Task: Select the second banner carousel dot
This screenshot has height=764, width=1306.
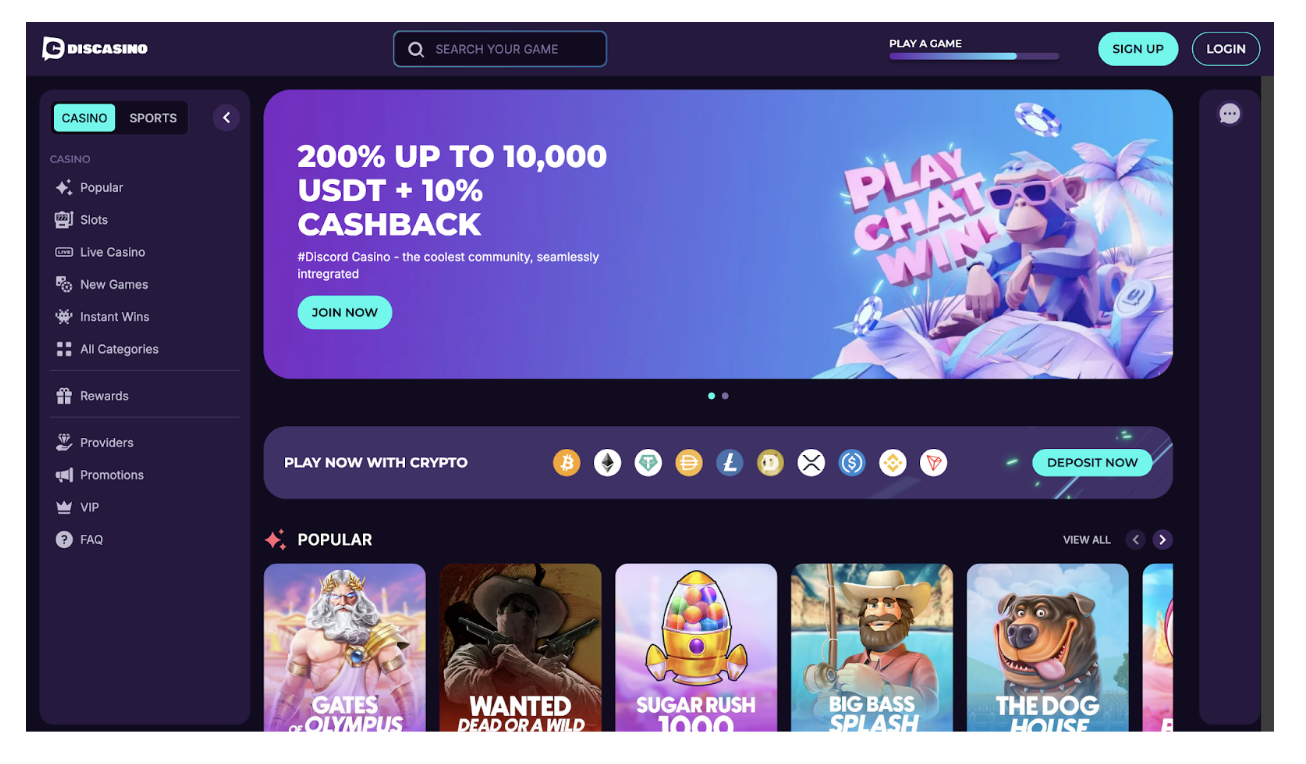Action: (725, 396)
